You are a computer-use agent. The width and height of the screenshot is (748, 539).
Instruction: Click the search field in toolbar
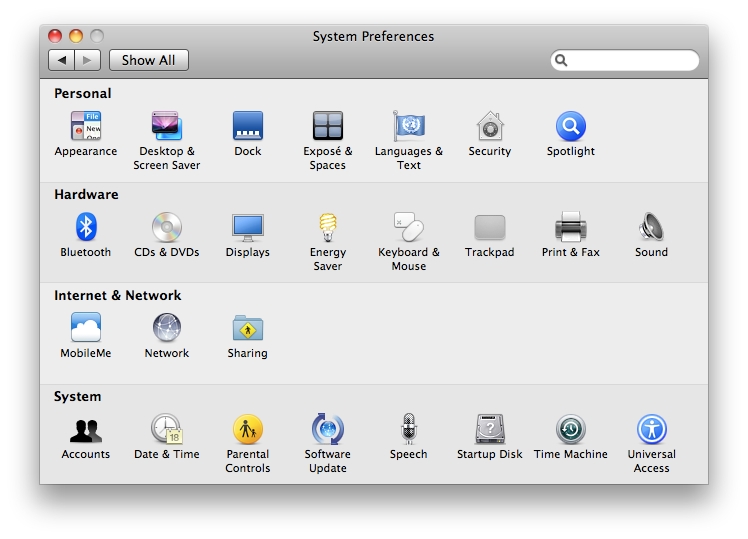632,61
